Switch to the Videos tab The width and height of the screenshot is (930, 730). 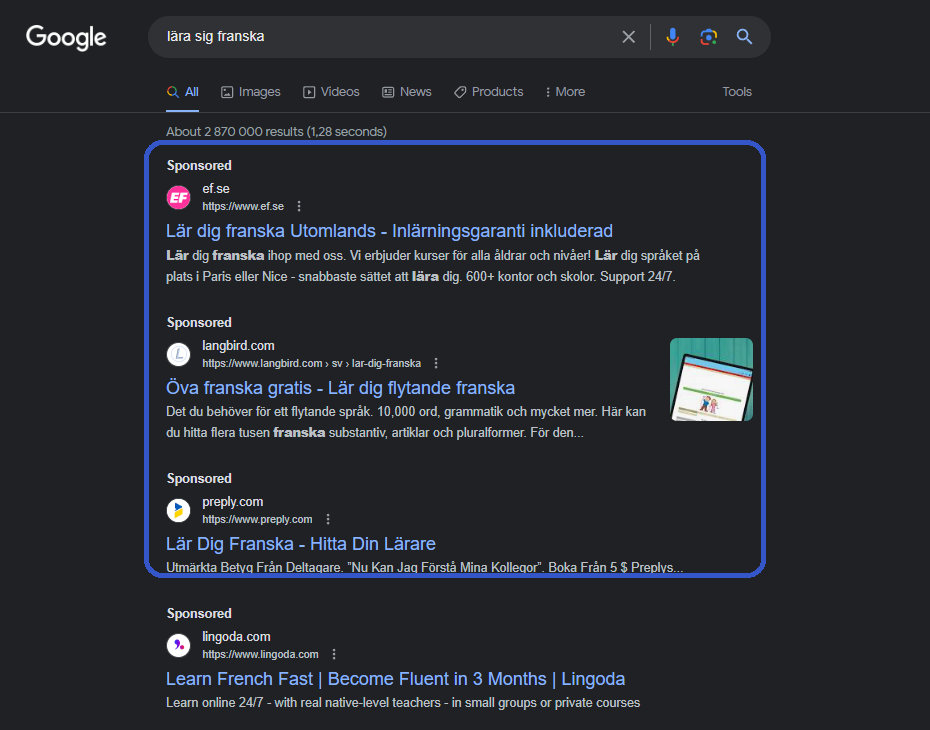tap(331, 92)
